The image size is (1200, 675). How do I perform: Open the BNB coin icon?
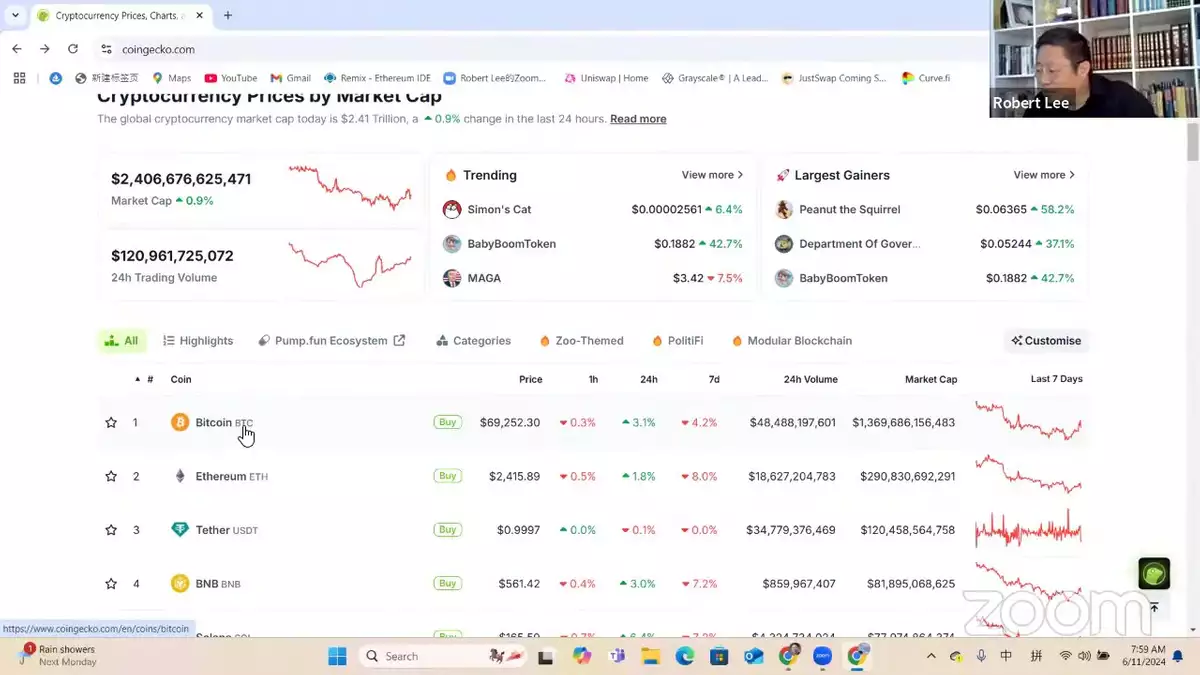pyautogui.click(x=180, y=584)
